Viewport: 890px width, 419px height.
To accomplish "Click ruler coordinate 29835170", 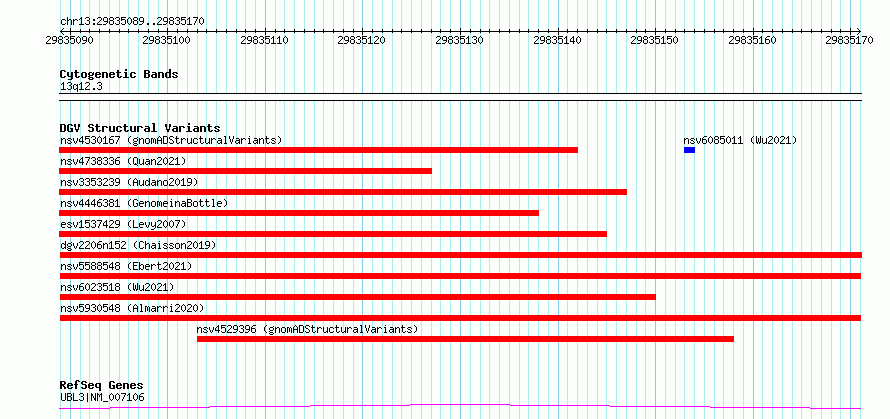I will click(x=850, y=40).
